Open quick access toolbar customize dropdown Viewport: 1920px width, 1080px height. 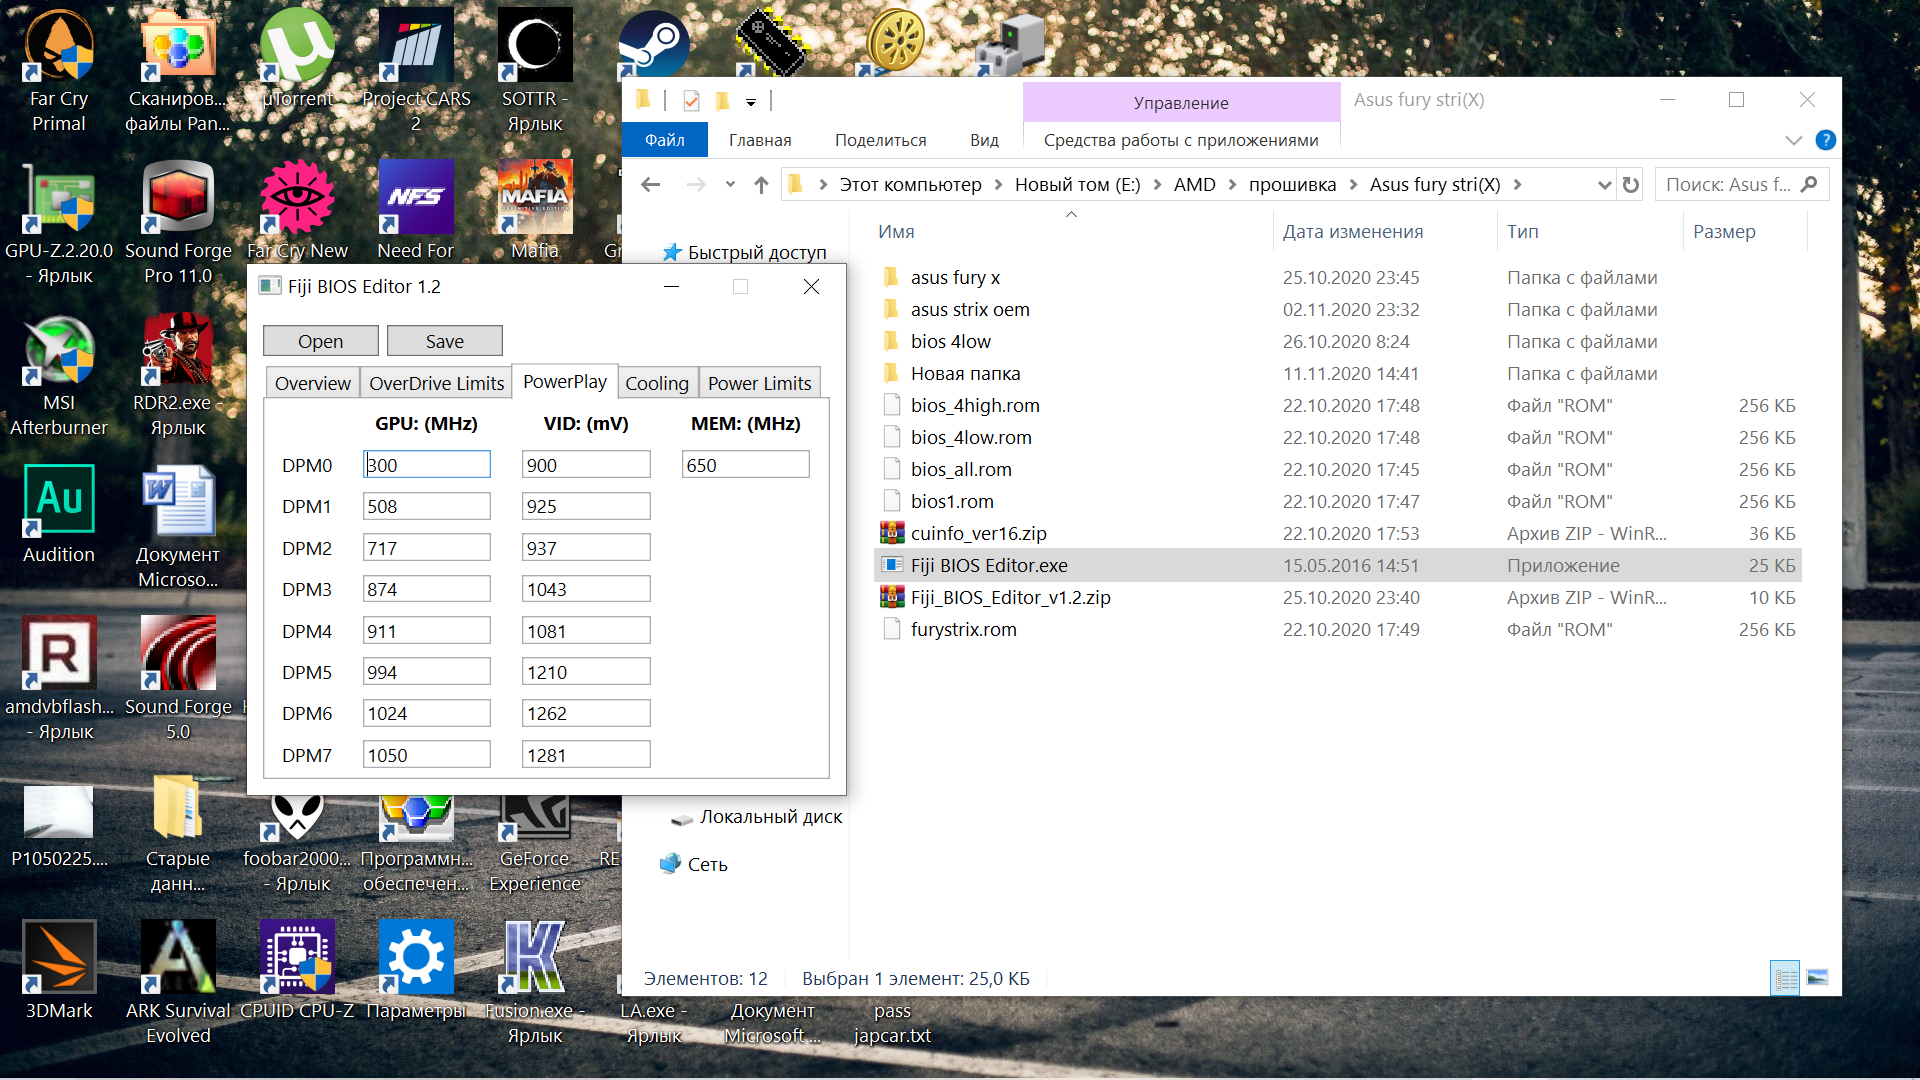(751, 102)
